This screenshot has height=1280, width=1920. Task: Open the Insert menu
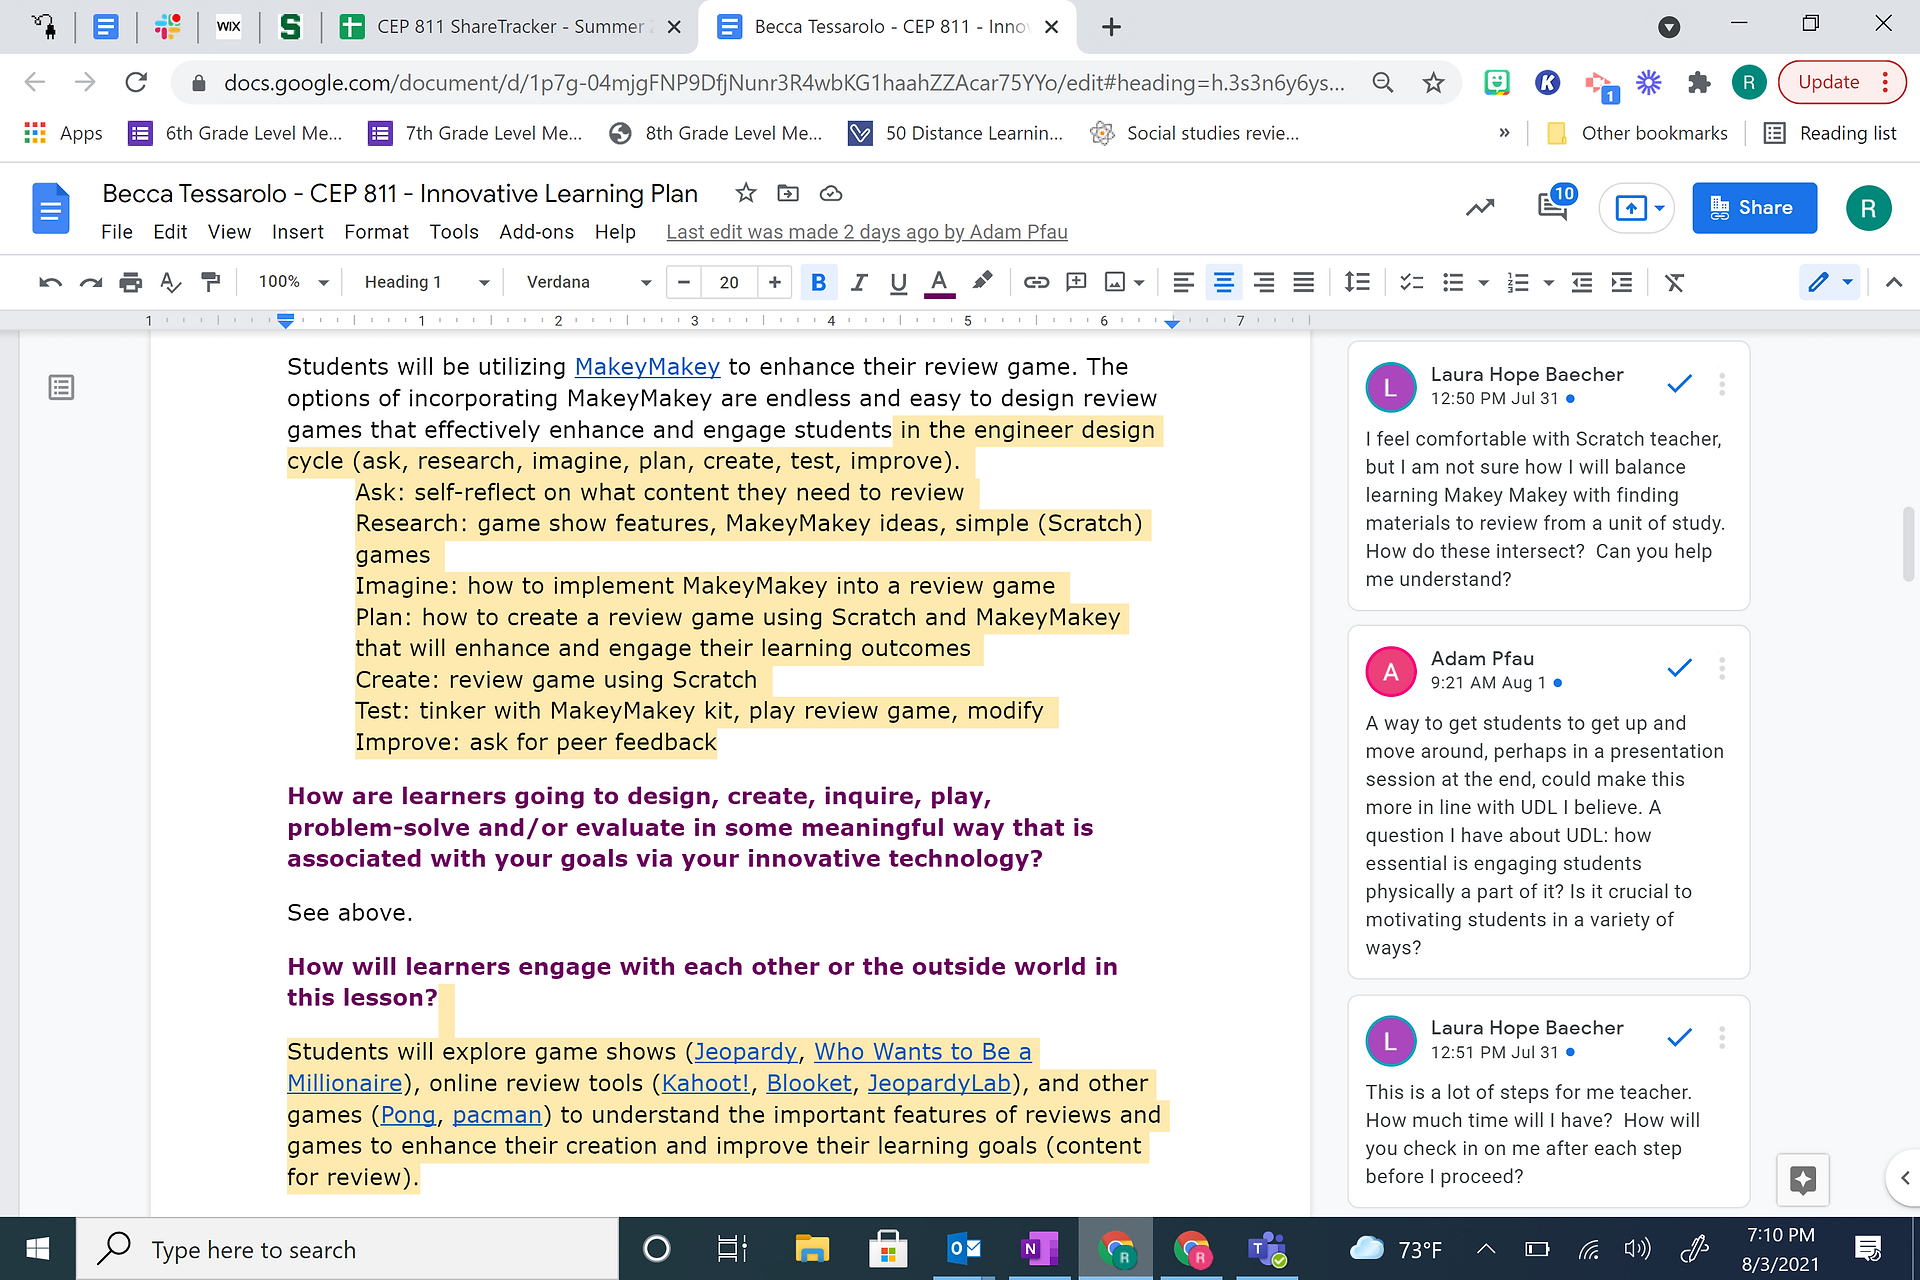click(x=298, y=232)
